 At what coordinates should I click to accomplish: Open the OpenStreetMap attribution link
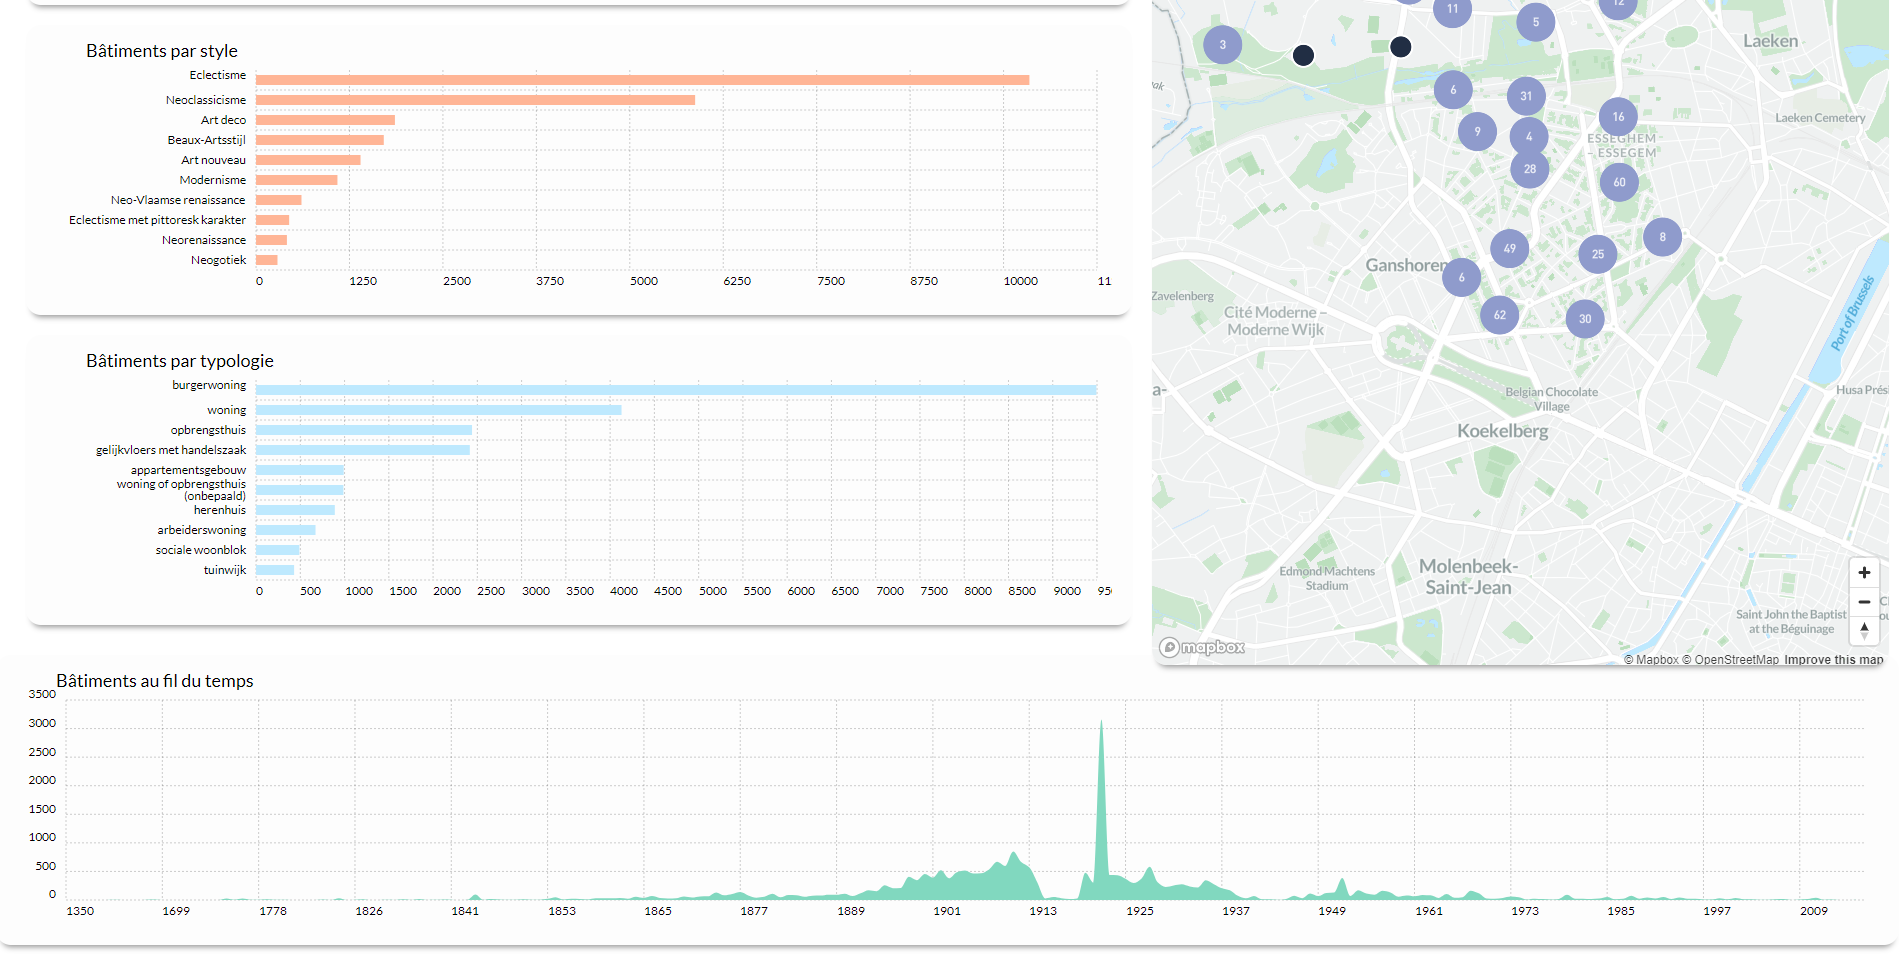coord(1730,660)
